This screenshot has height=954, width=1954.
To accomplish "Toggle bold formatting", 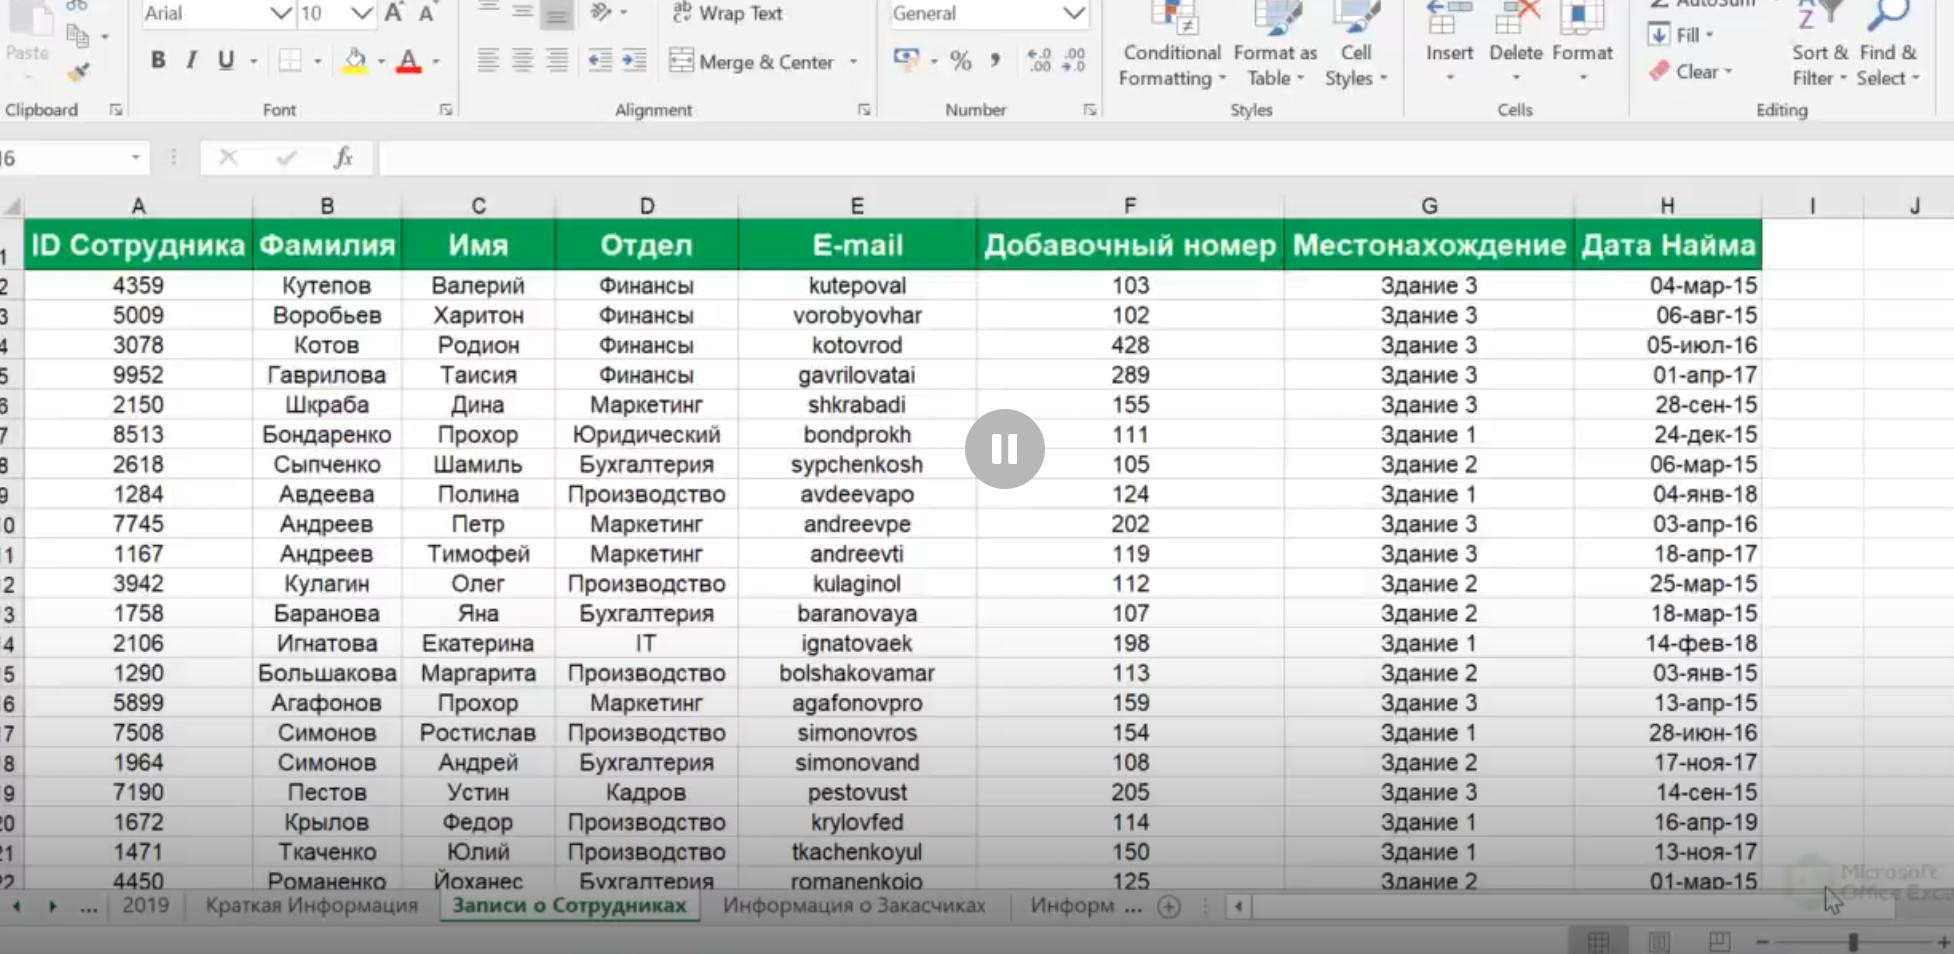I will 157,60.
